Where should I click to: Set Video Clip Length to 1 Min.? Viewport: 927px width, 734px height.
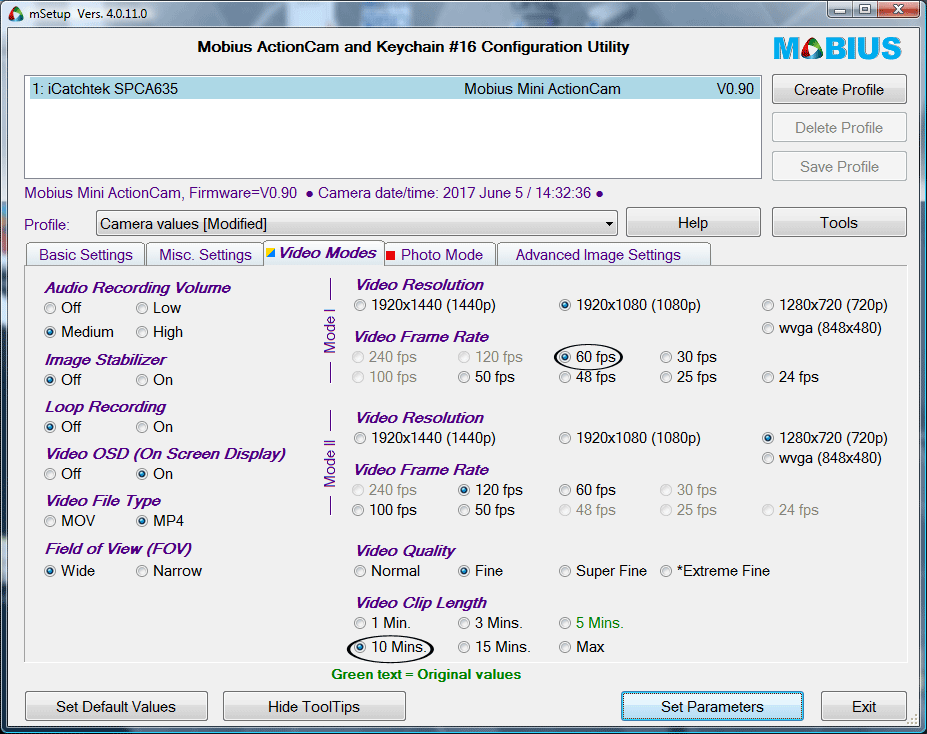[382, 623]
